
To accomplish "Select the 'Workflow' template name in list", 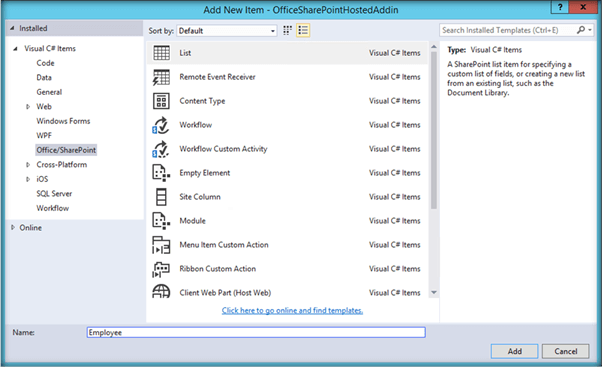I will (x=195, y=125).
